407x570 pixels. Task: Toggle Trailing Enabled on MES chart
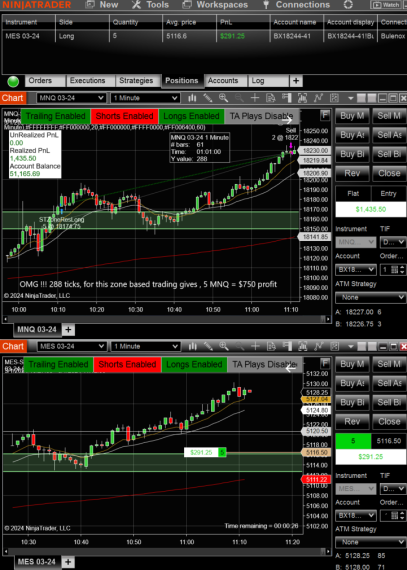tap(58, 364)
